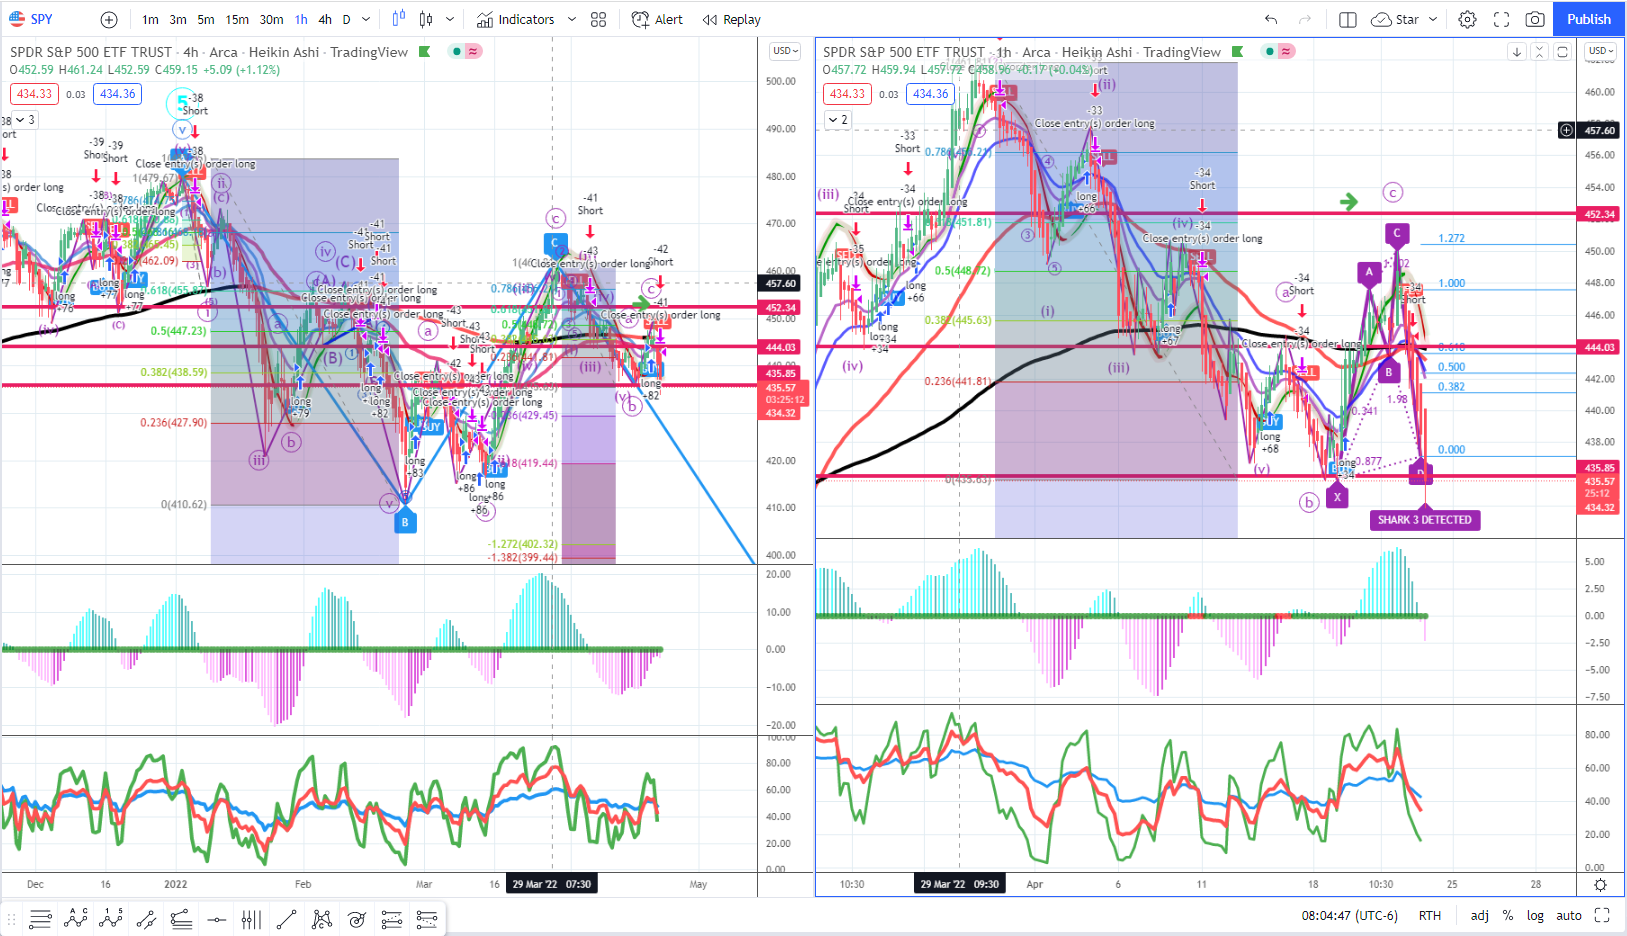Start bar Replay mode

coord(732,19)
